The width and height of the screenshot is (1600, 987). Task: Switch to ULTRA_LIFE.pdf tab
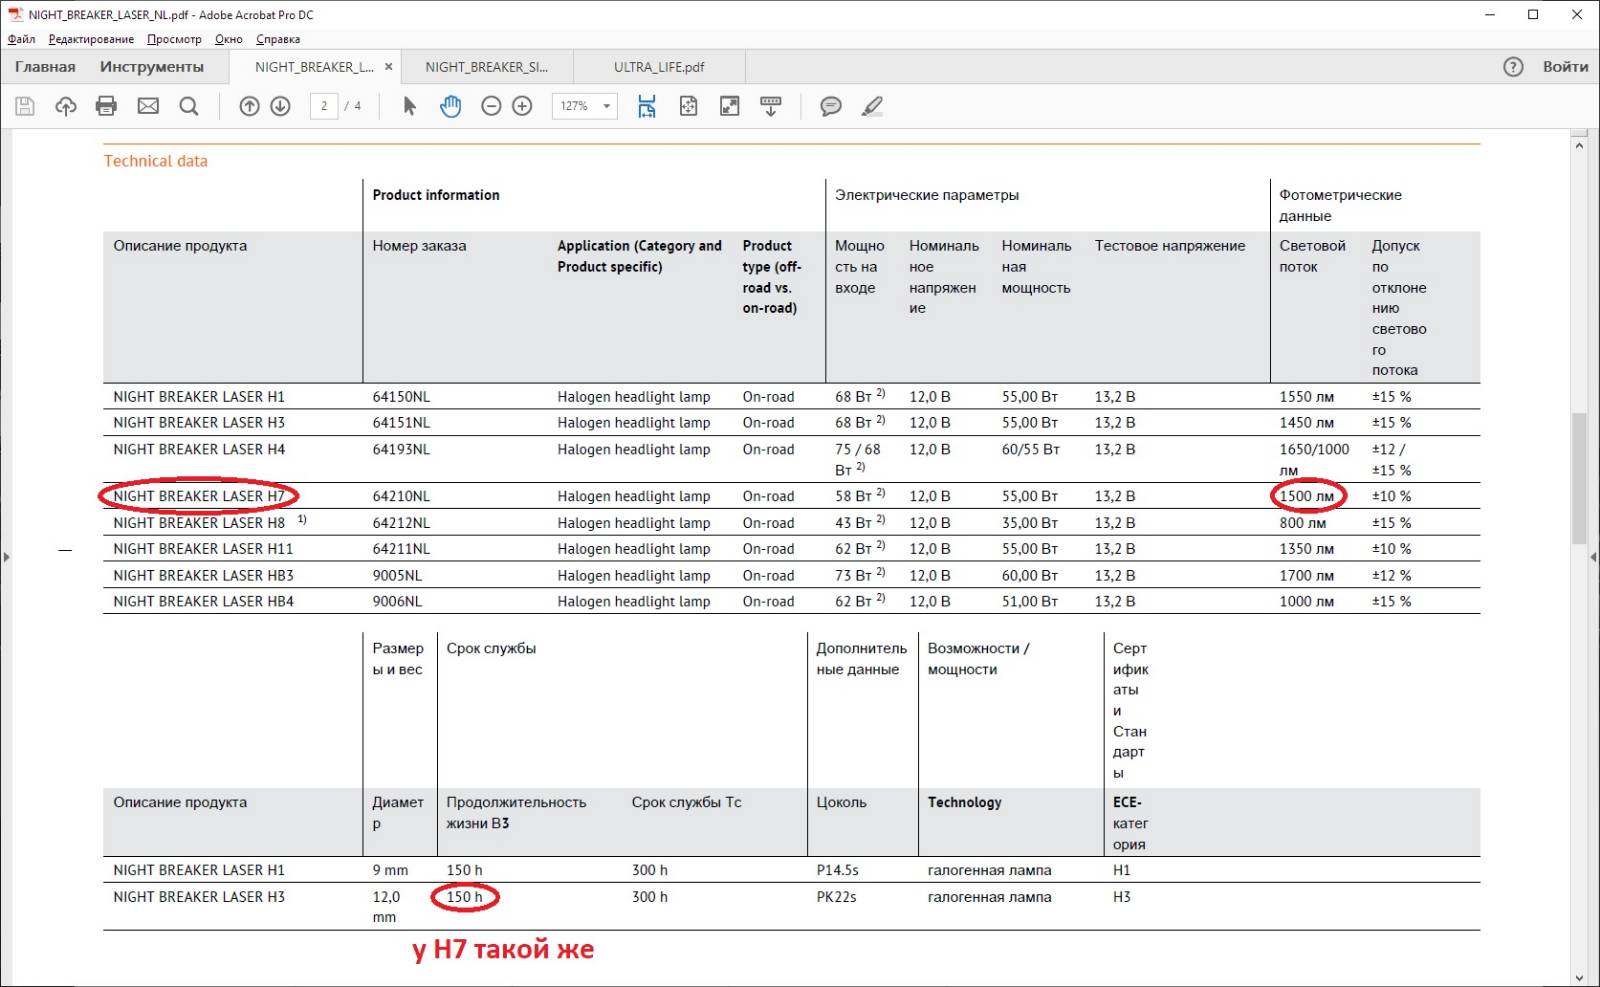(x=659, y=67)
